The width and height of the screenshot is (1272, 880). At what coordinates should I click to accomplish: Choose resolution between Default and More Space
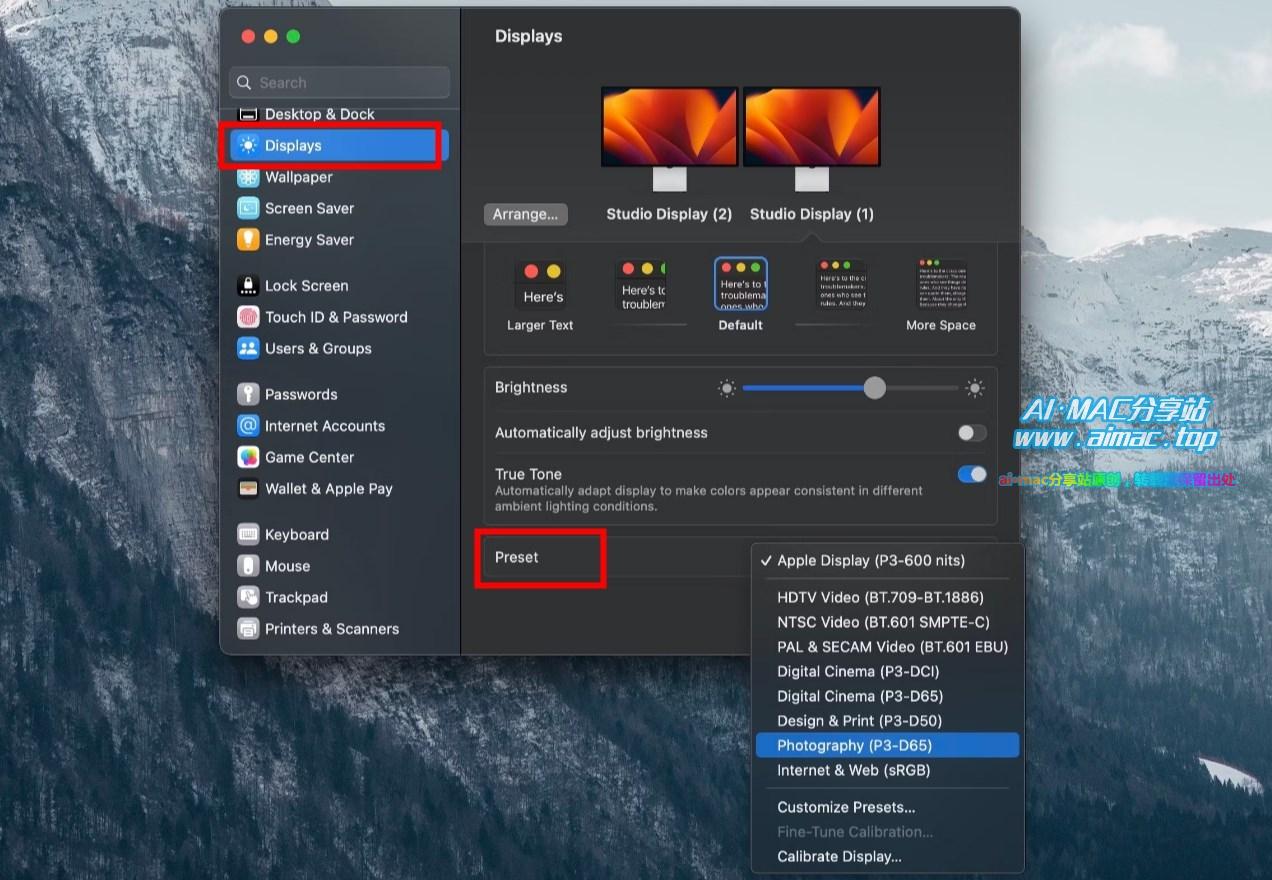click(841, 287)
